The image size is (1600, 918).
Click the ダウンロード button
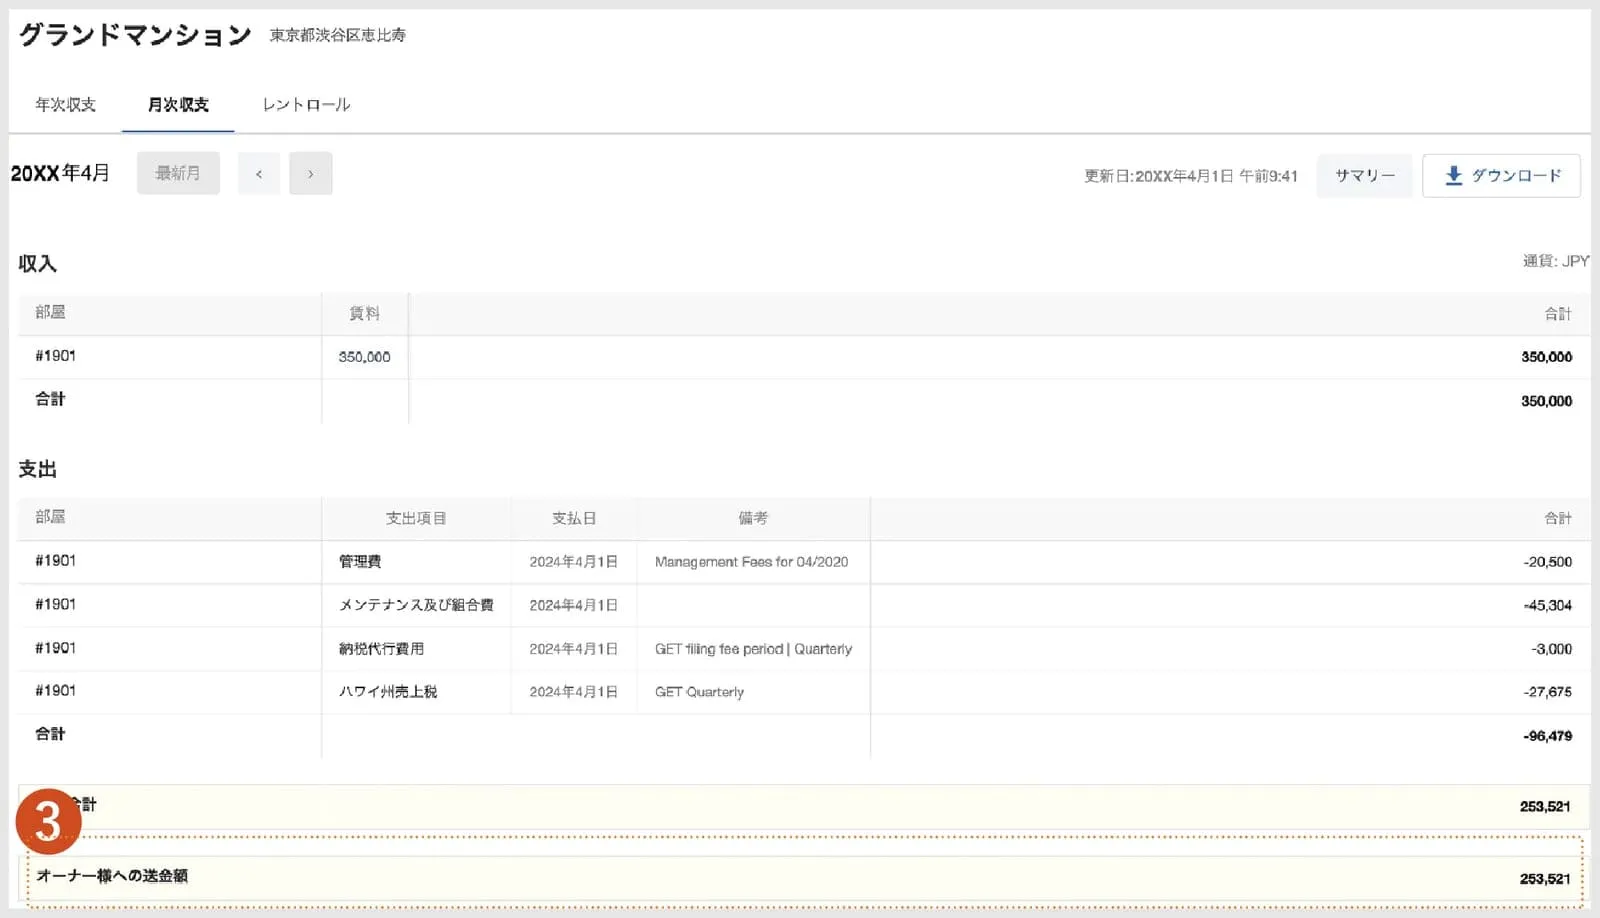pyautogui.click(x=1501, y=175)
